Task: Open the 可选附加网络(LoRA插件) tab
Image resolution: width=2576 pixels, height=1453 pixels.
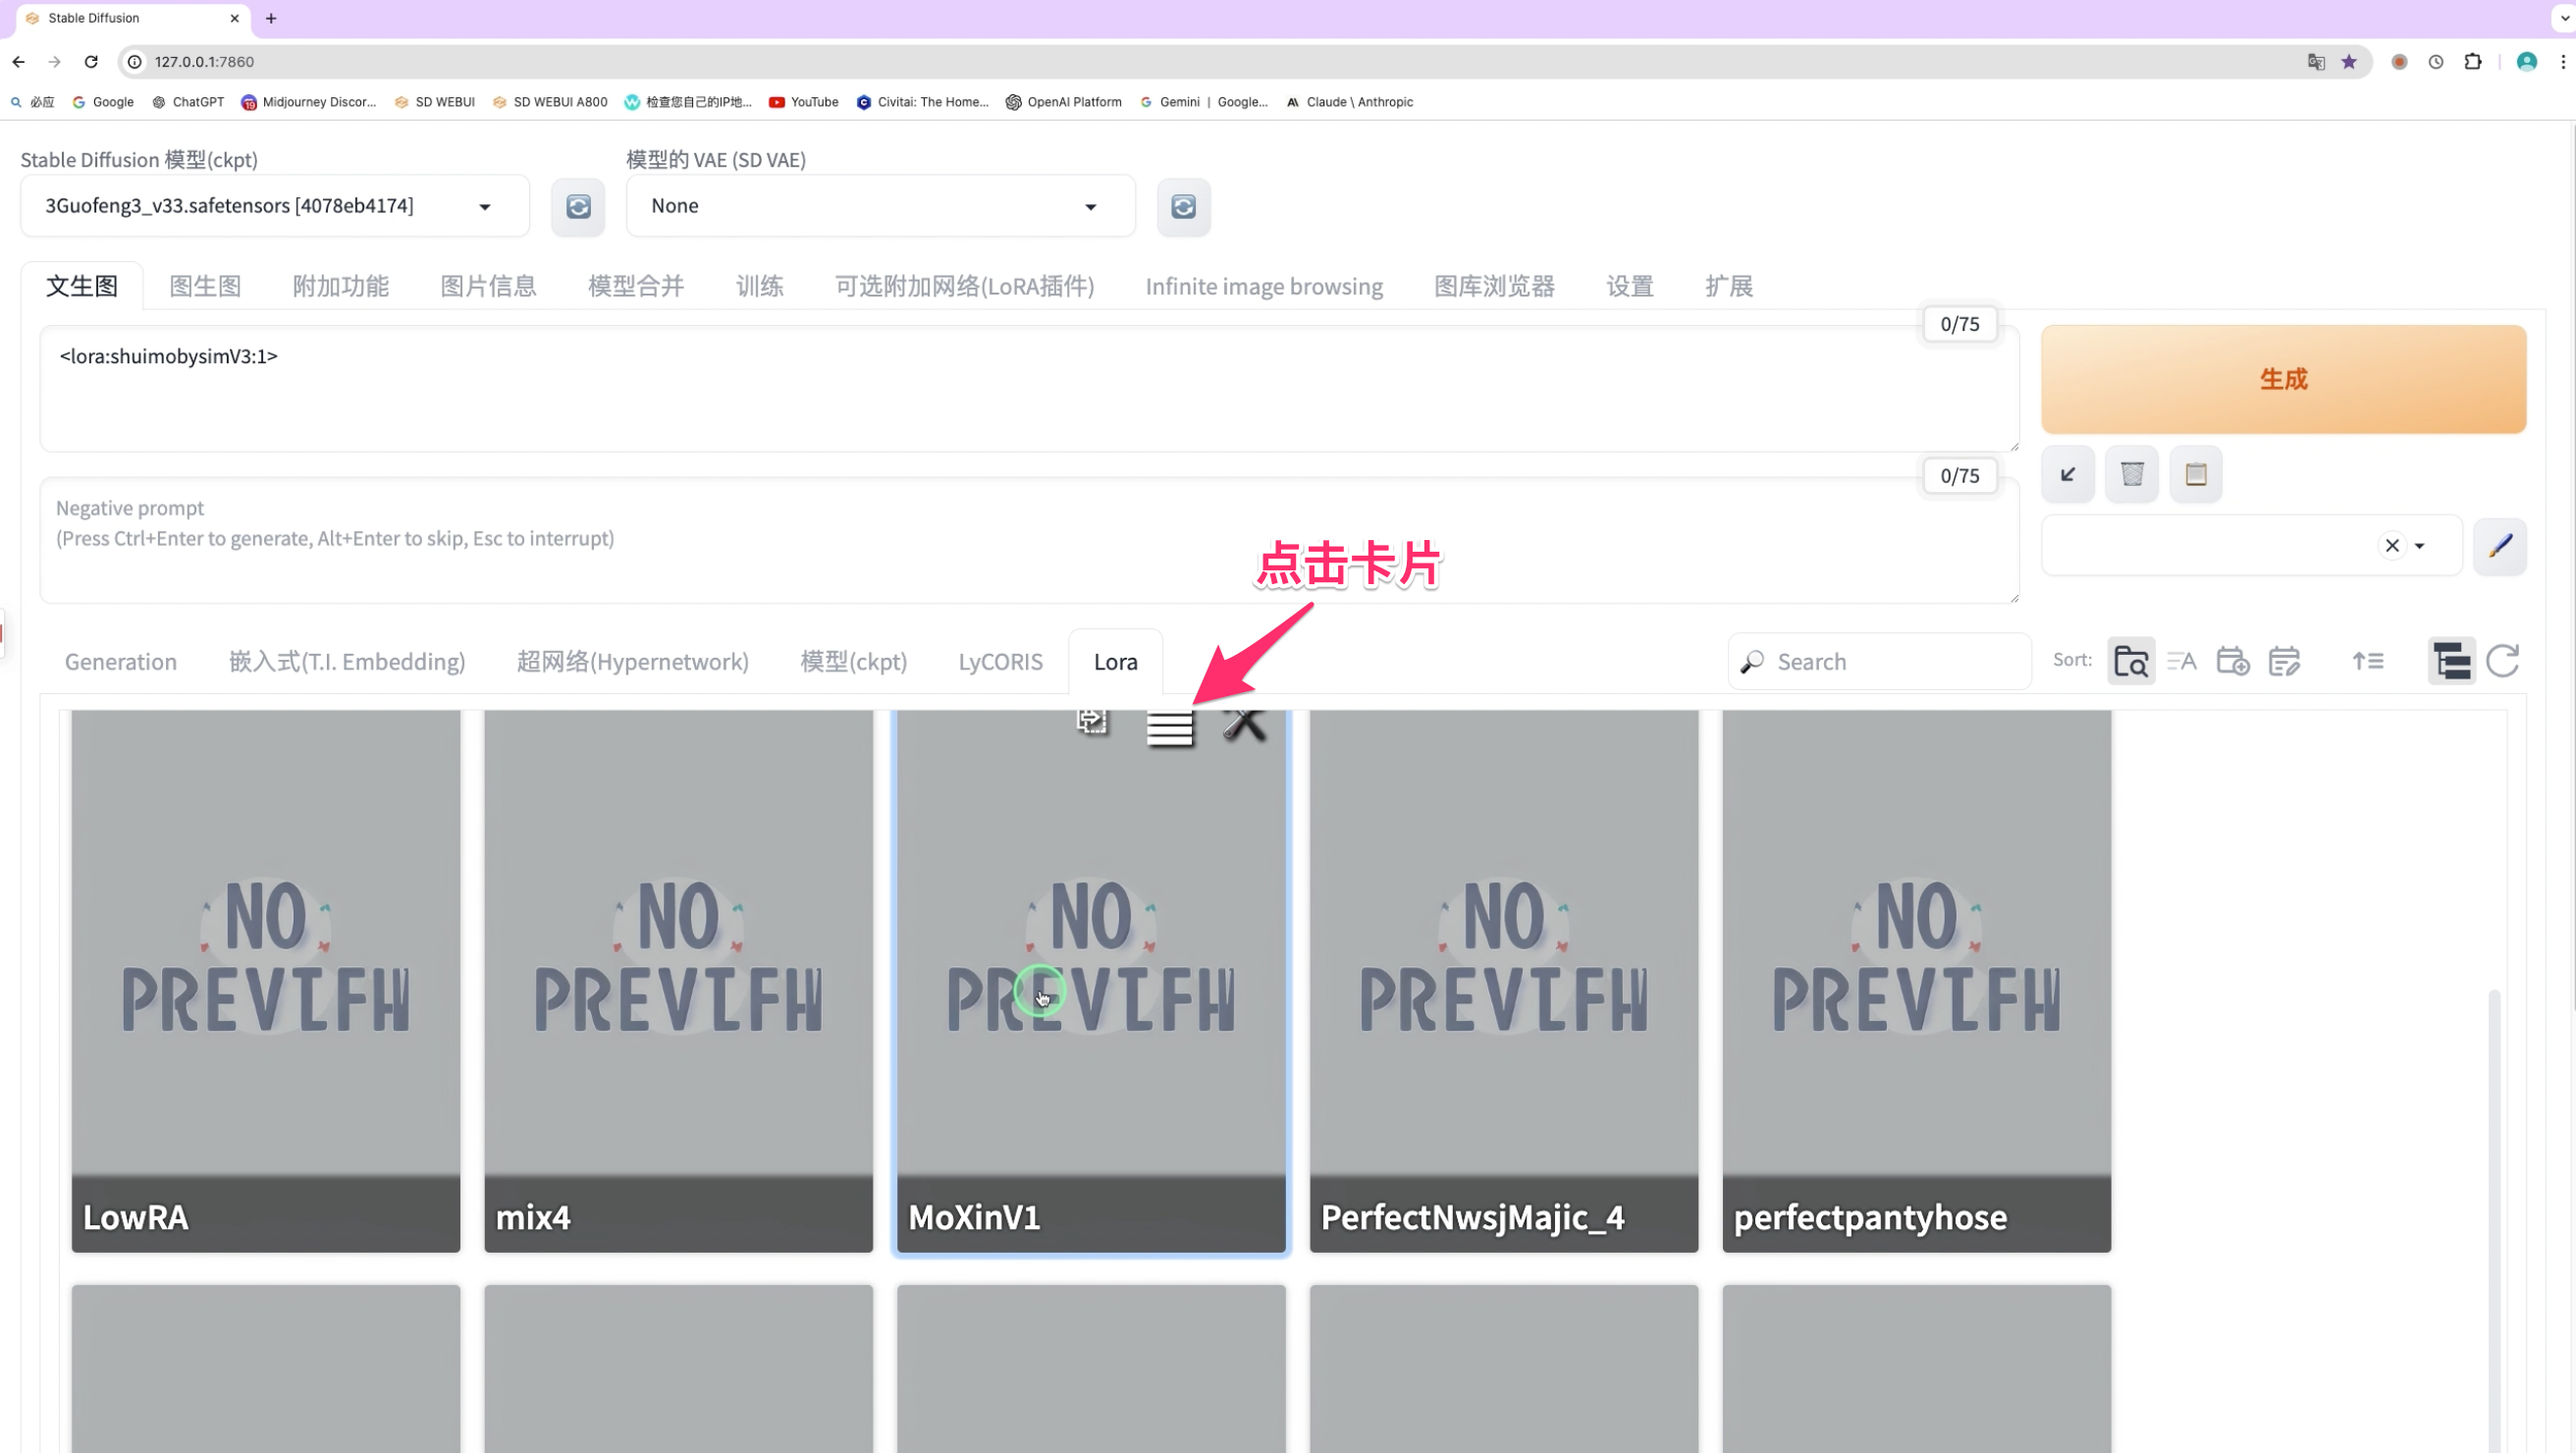Action: 964,286
